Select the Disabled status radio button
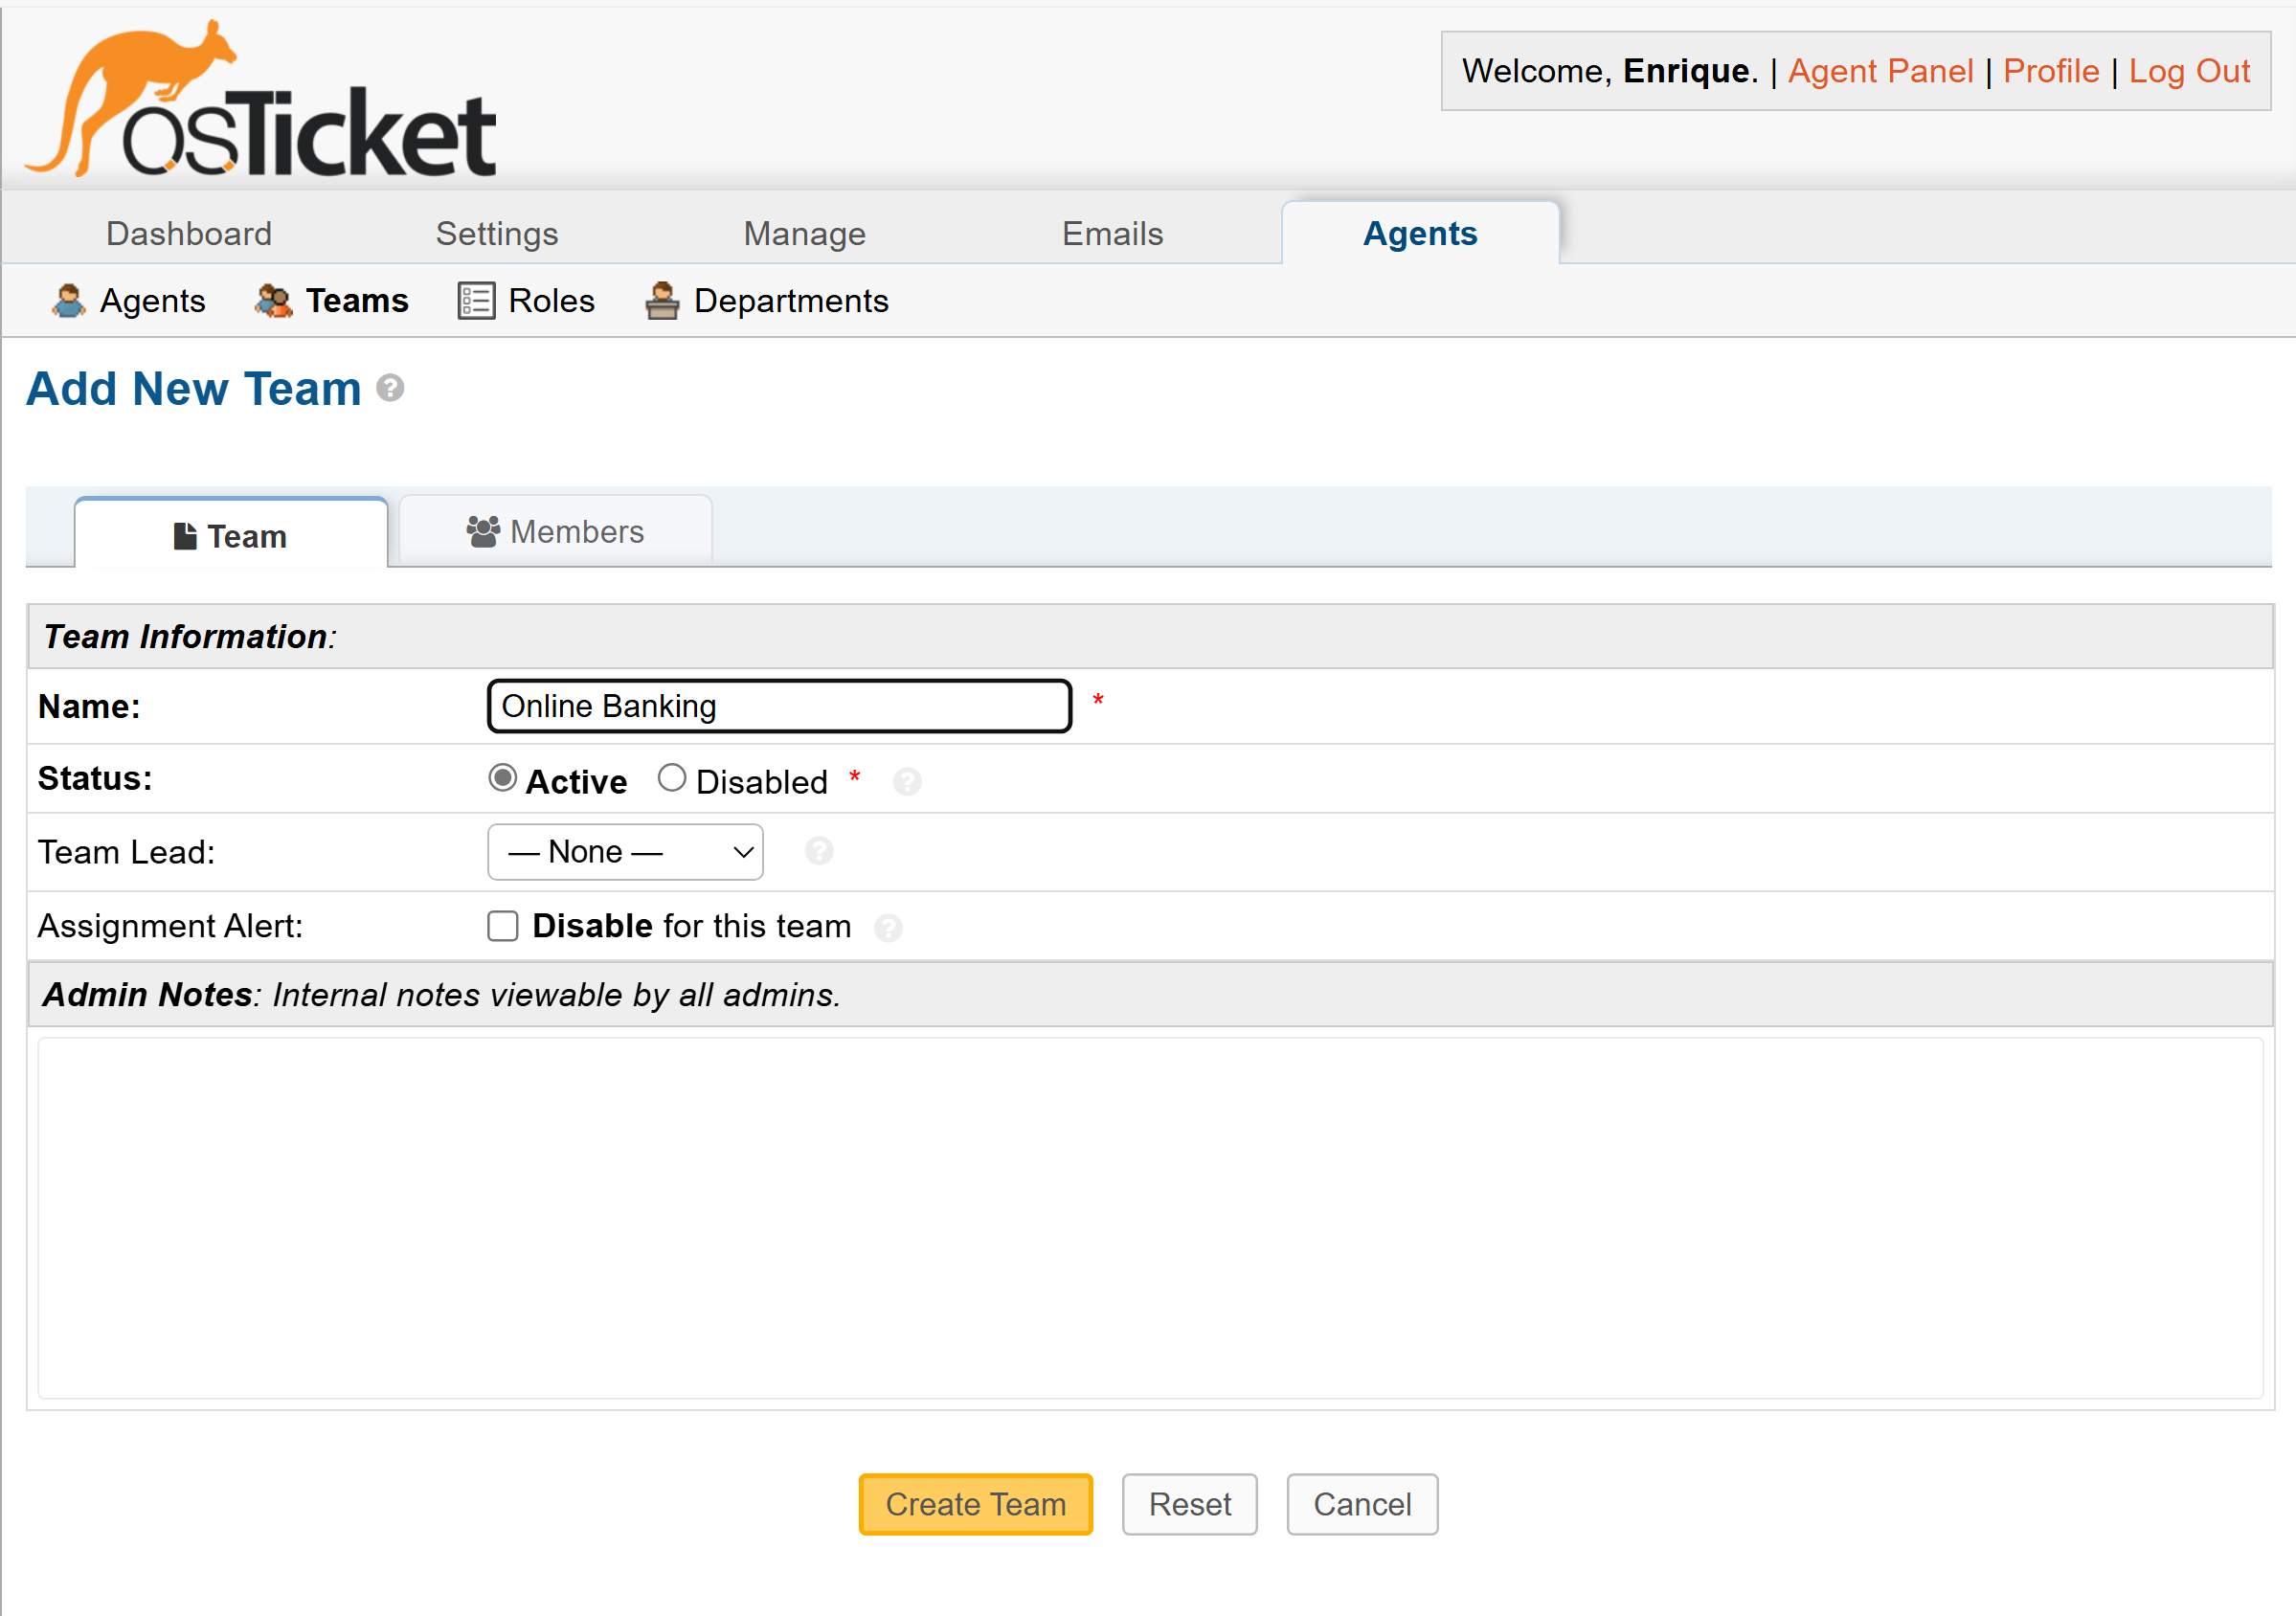Screen dimensions: 2296x1616 [x=672, y=778]
